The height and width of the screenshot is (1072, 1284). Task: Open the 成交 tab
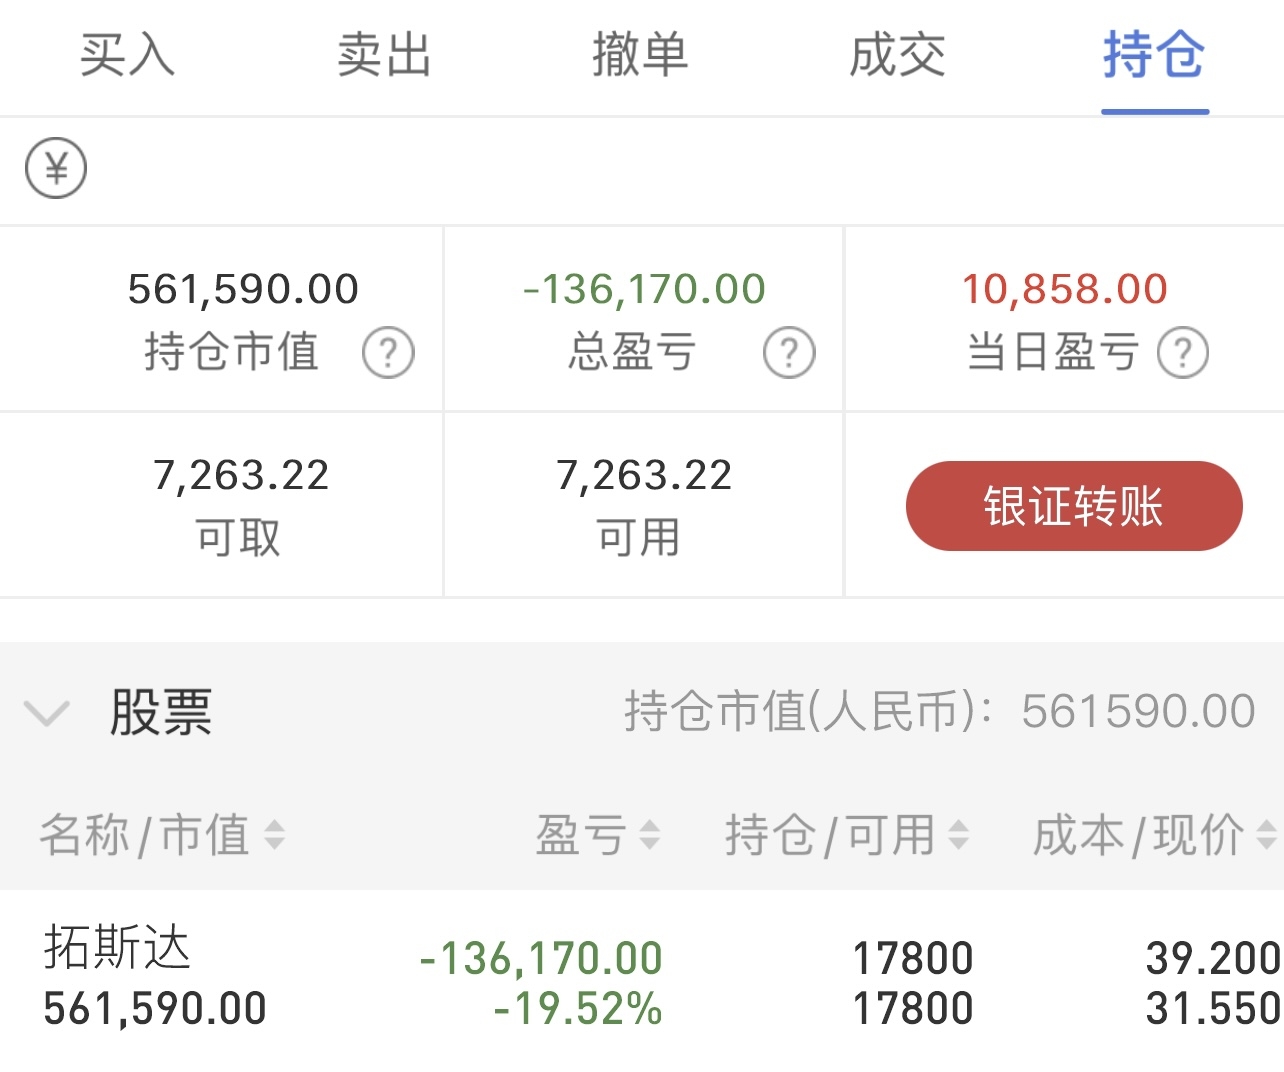897,55
